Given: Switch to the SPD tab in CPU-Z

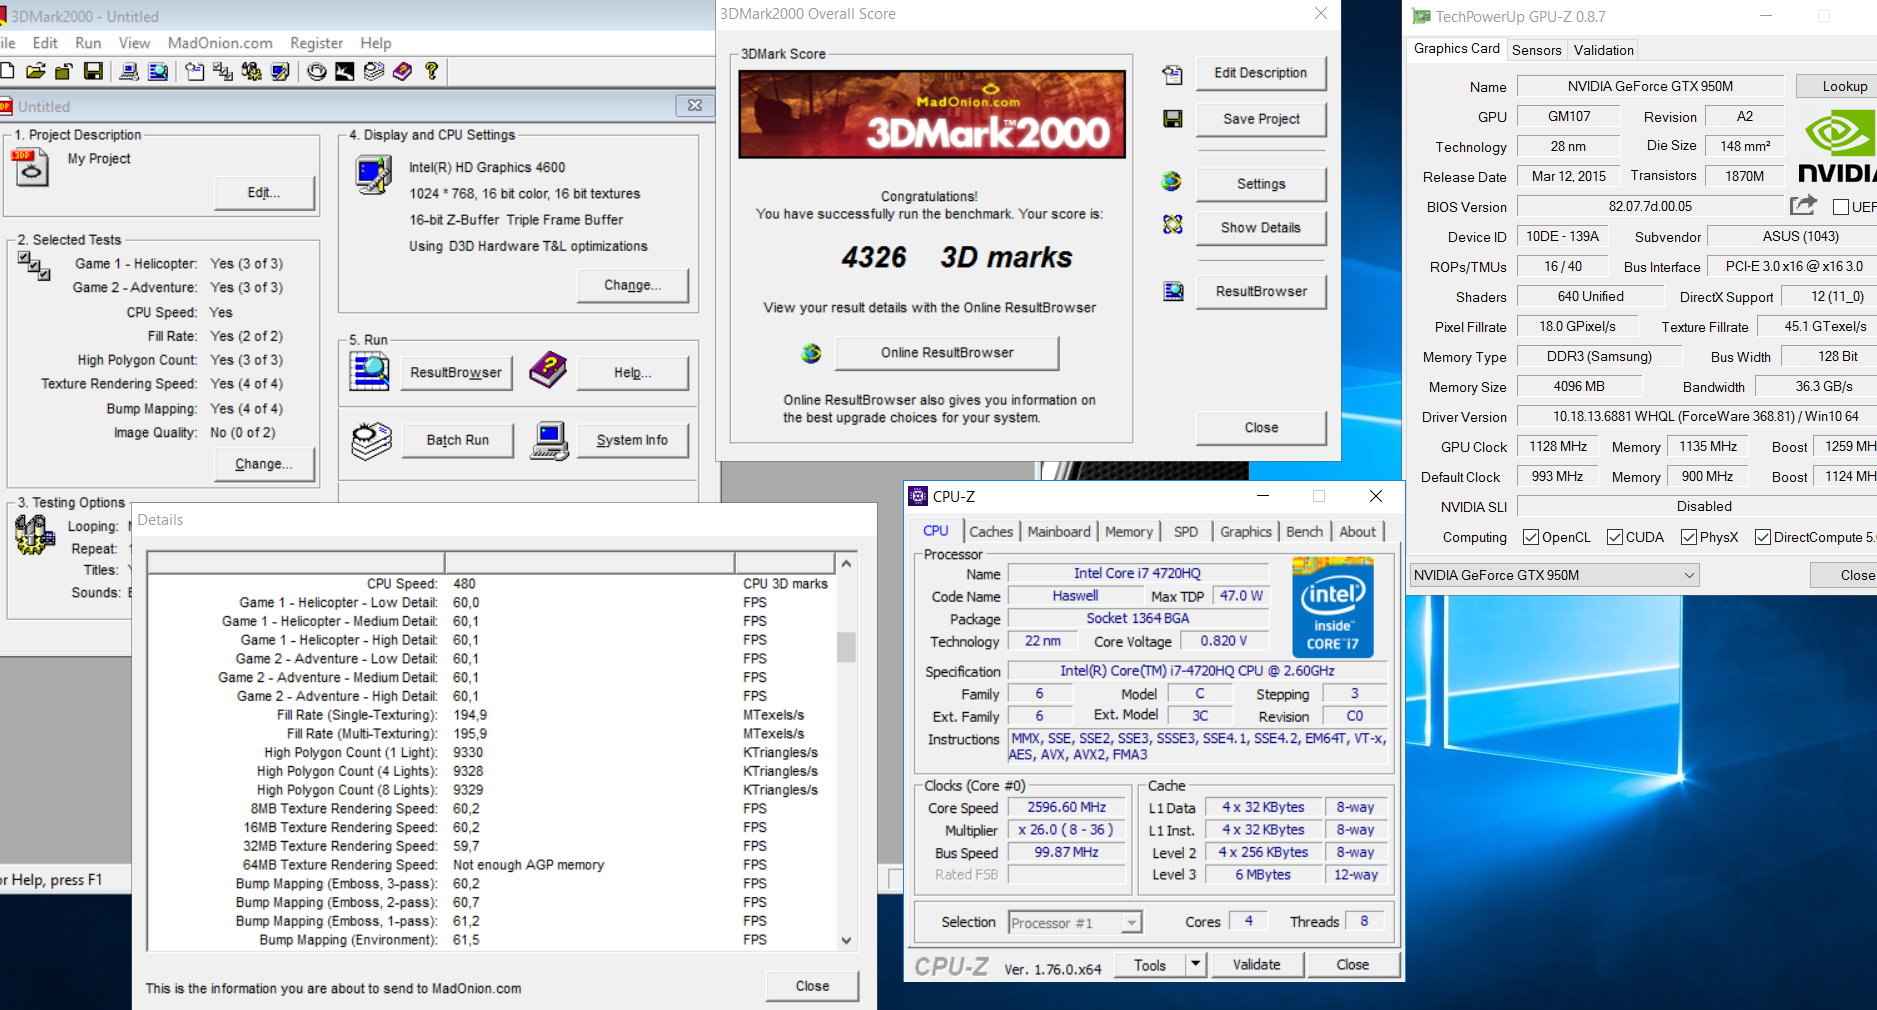Looking at the screenshot, I should click(1186, 532).
